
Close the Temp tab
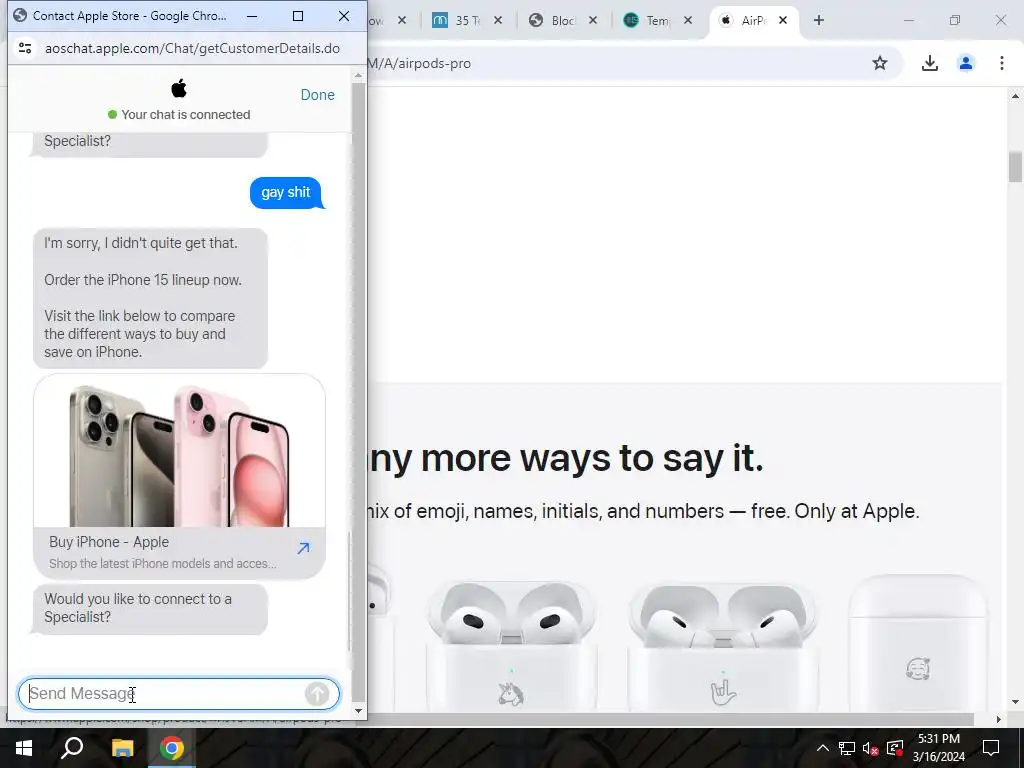(x=688, y=20)
